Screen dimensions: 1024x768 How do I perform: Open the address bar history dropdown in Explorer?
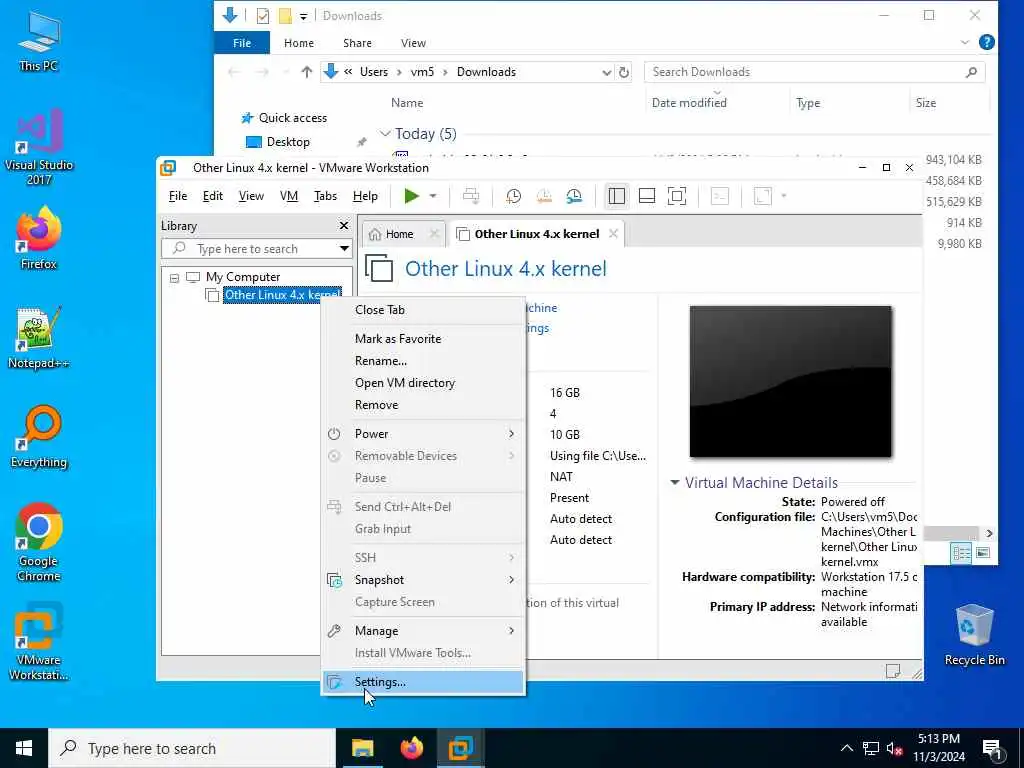(x=606, y=72)
